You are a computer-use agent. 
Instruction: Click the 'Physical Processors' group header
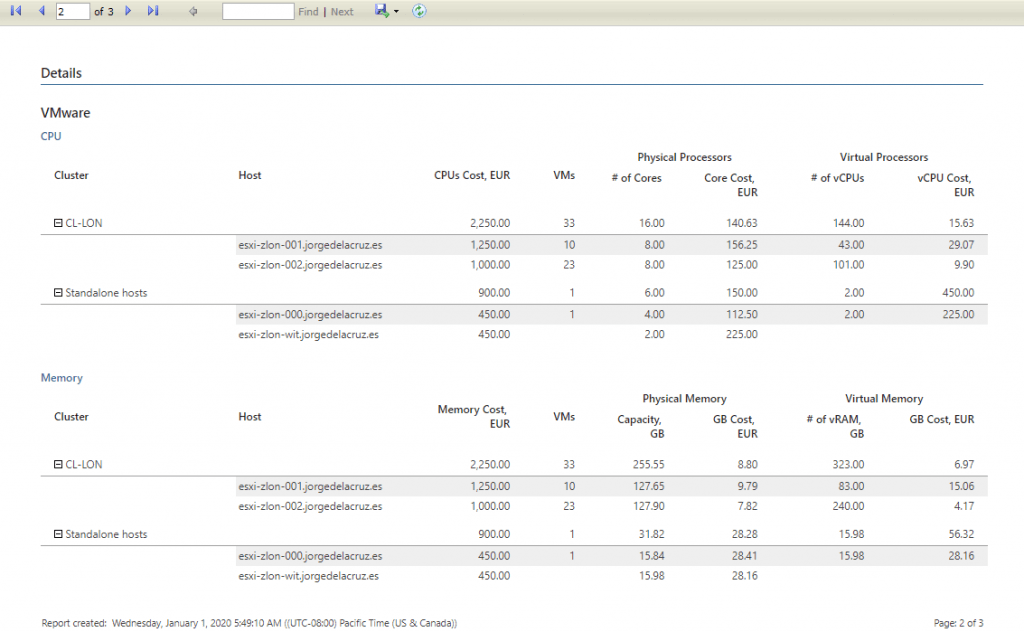684,157
